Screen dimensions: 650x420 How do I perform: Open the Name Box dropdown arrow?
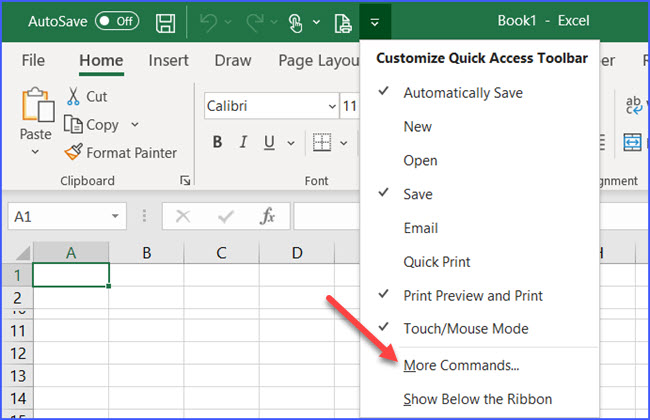pos(115,216)
